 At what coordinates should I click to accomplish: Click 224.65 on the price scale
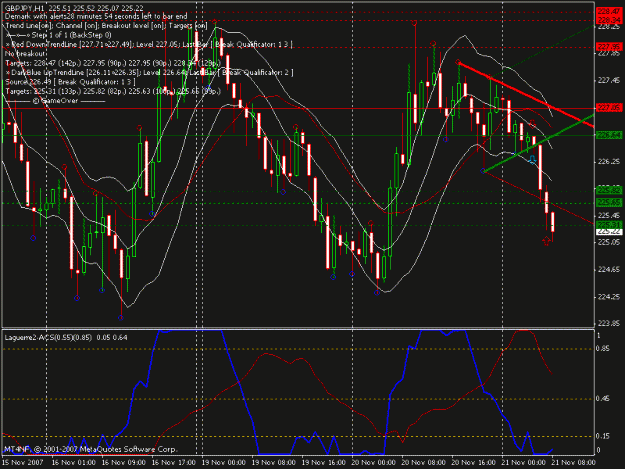(x=609, y=269)
